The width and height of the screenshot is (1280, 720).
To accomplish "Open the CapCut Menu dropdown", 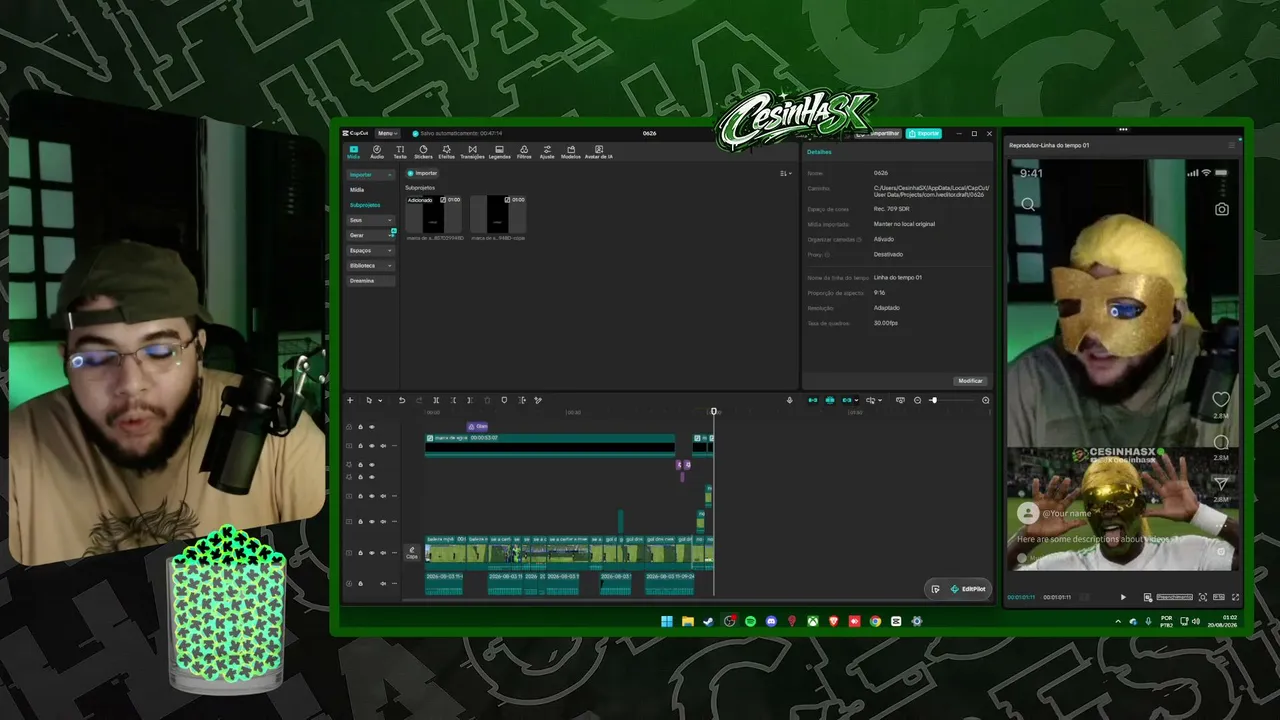I will [387, 133].
